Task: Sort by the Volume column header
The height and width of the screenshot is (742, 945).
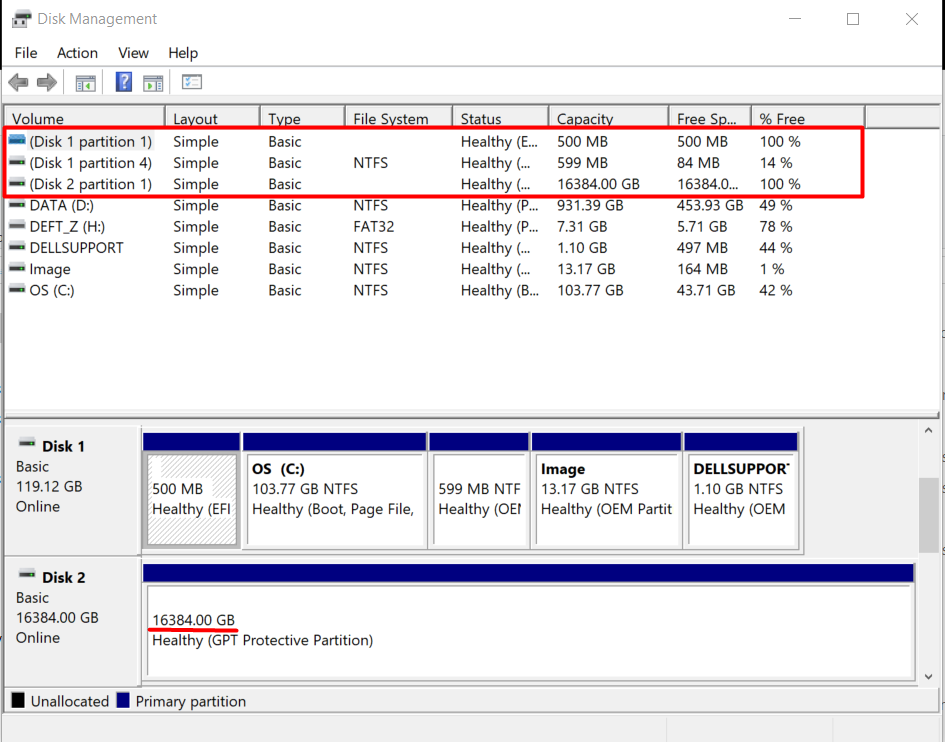Action: click(x=85, y=118)
